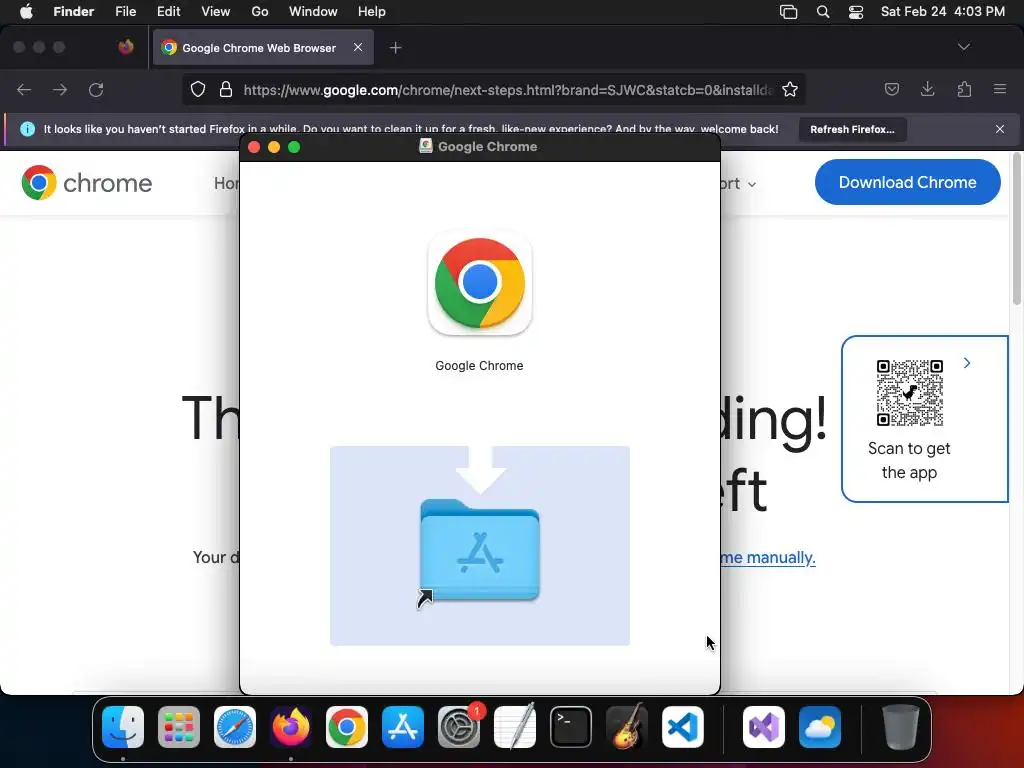This screenshot has width=1024, height=768.
Task: Open Launchpad in the Dock
Action: (178, 727)
